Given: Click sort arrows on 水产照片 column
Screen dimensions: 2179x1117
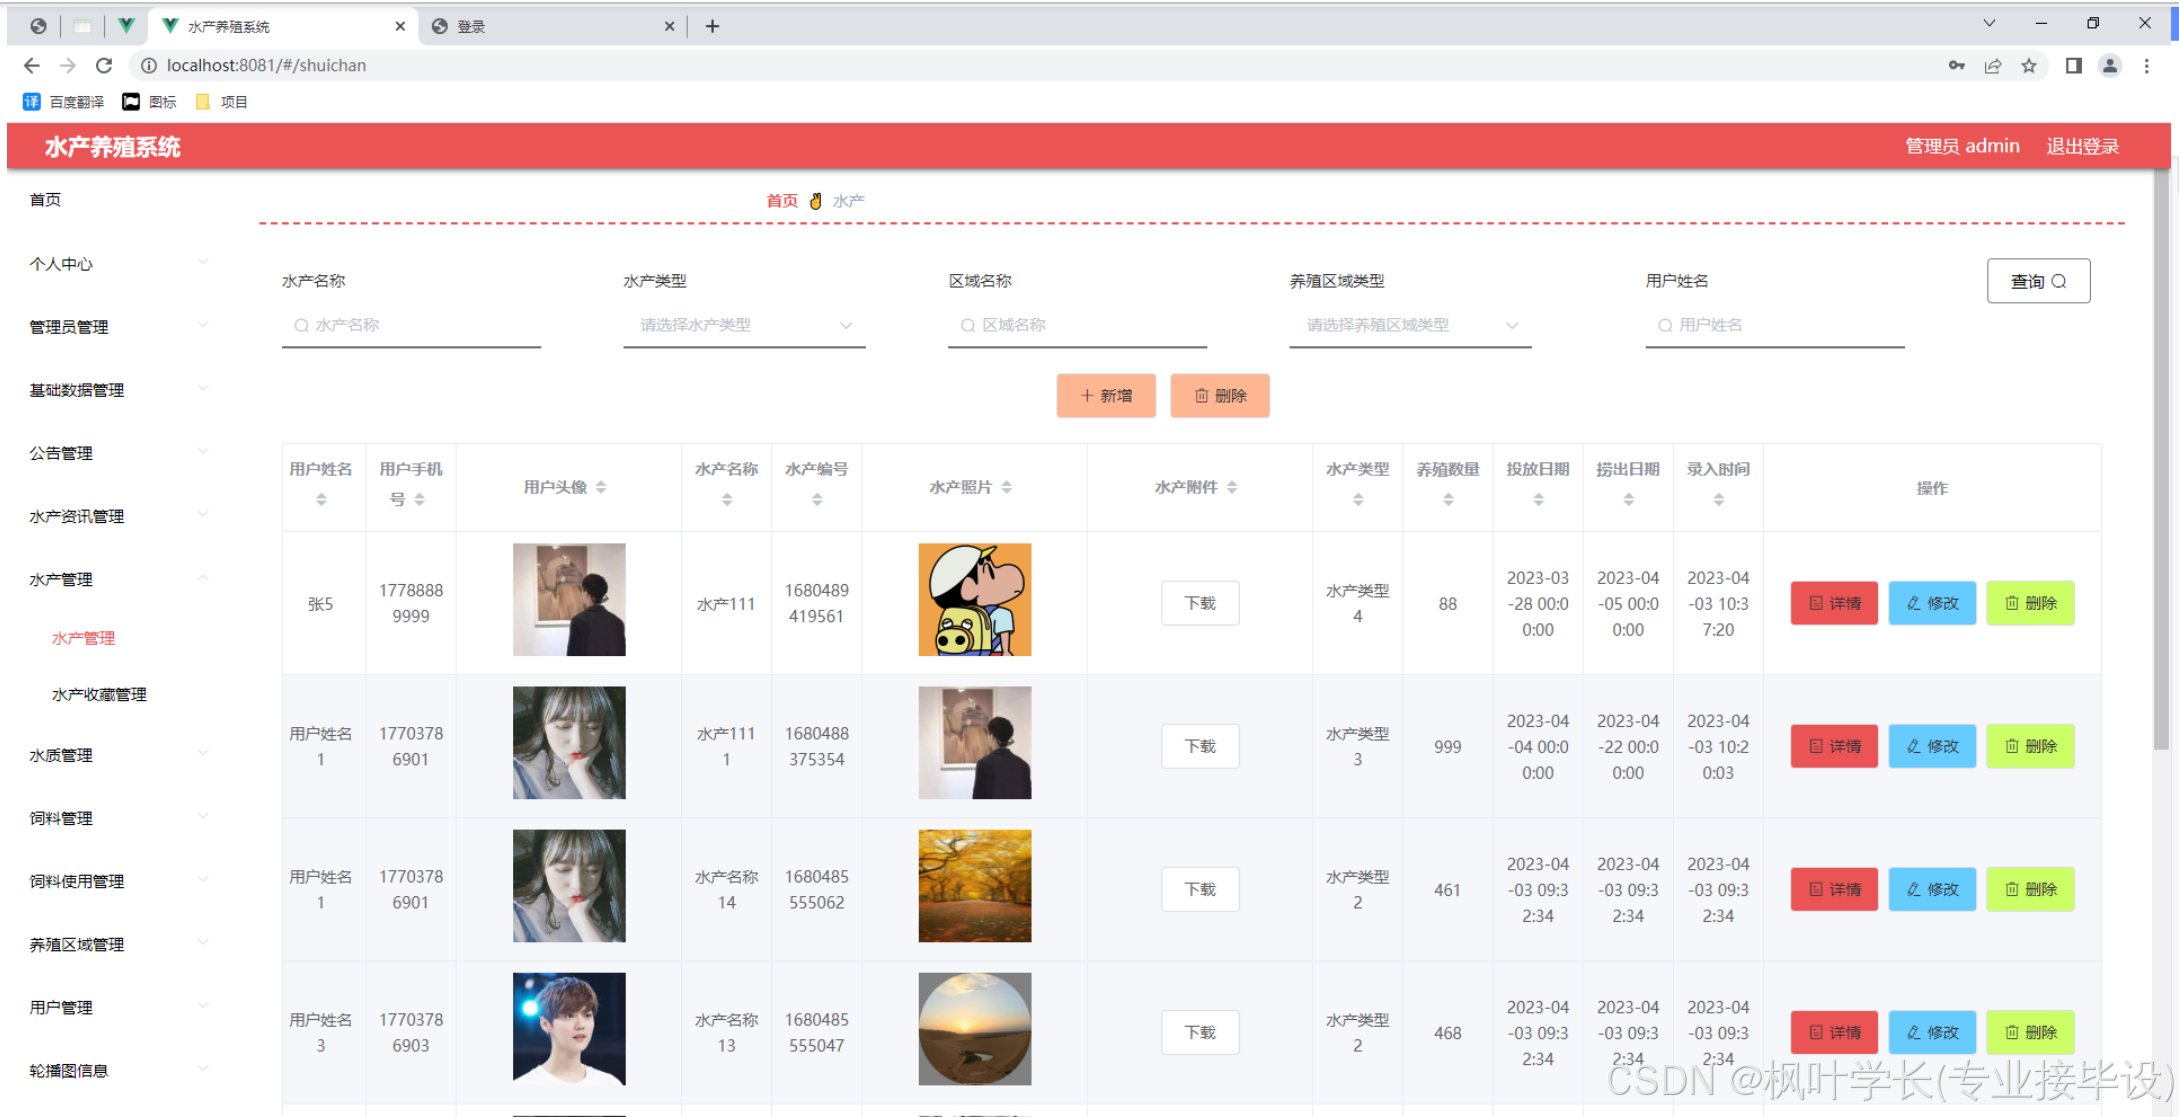Looking at the screenshot, I should click(1007, 487).
